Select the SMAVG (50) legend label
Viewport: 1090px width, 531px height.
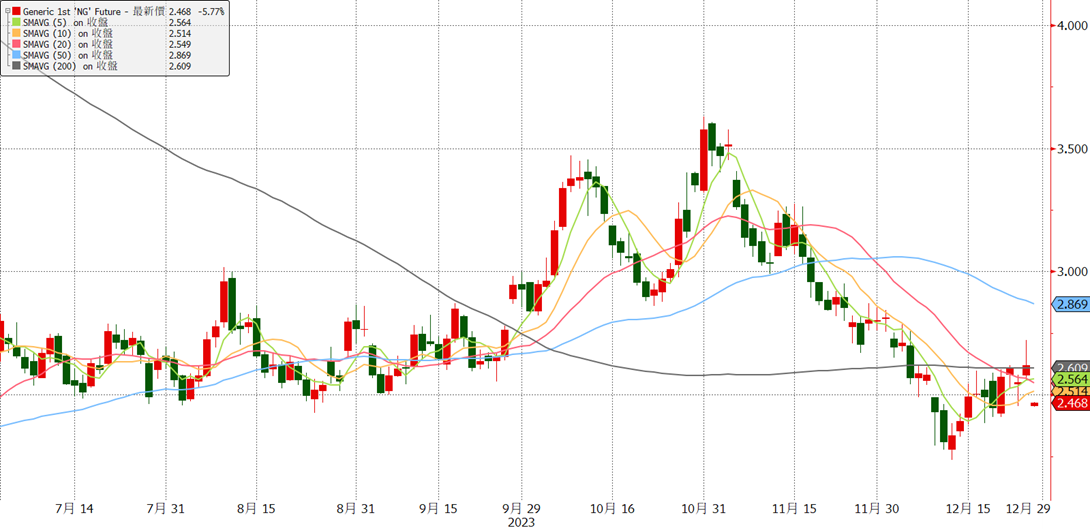click(68, 55)
